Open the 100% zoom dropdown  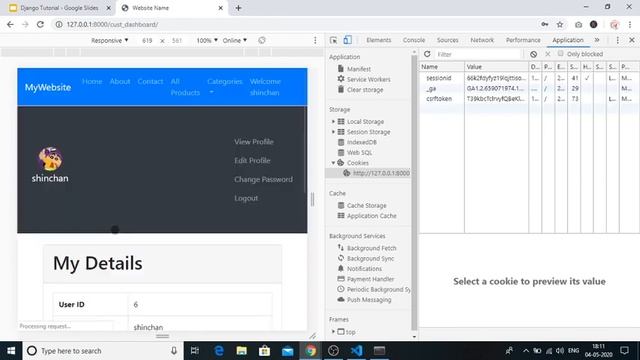coord(207,40)
